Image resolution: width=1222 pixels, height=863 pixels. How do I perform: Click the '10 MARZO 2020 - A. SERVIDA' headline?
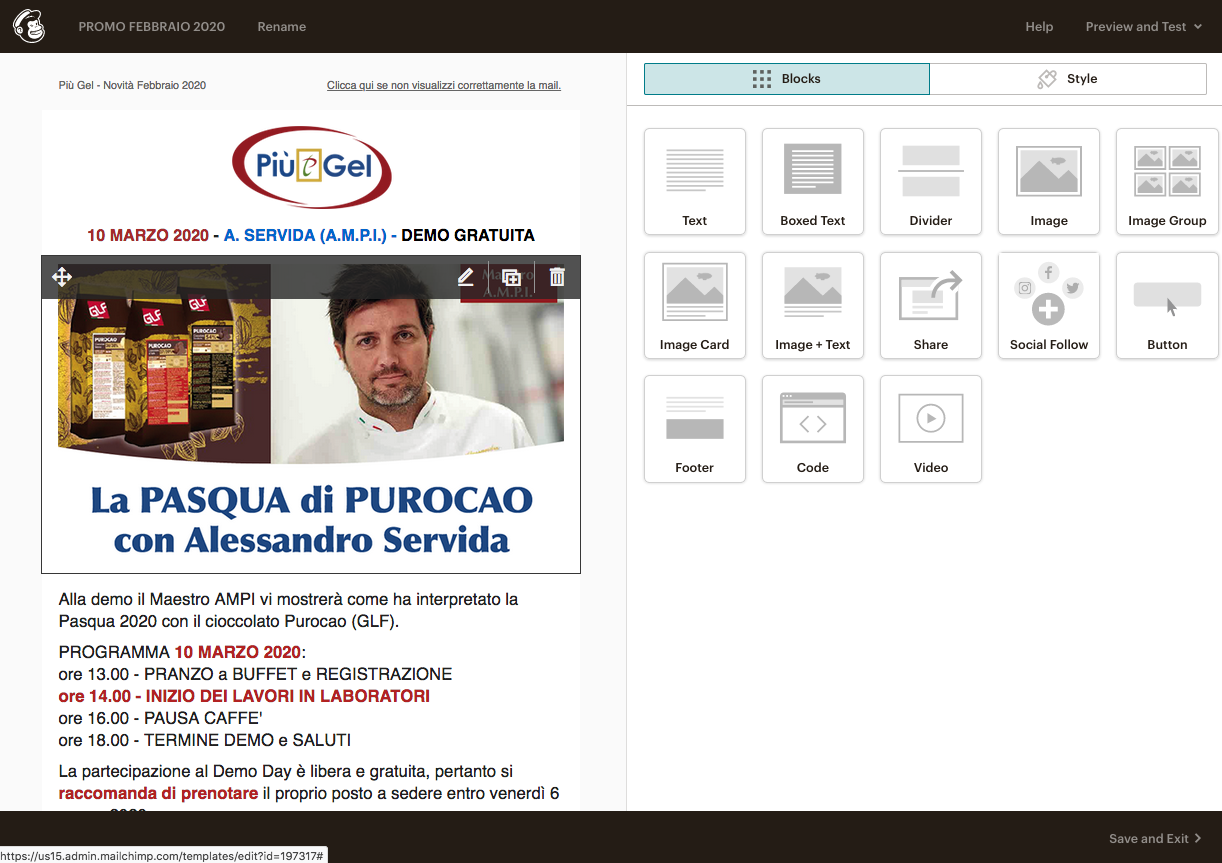(311, 236)
